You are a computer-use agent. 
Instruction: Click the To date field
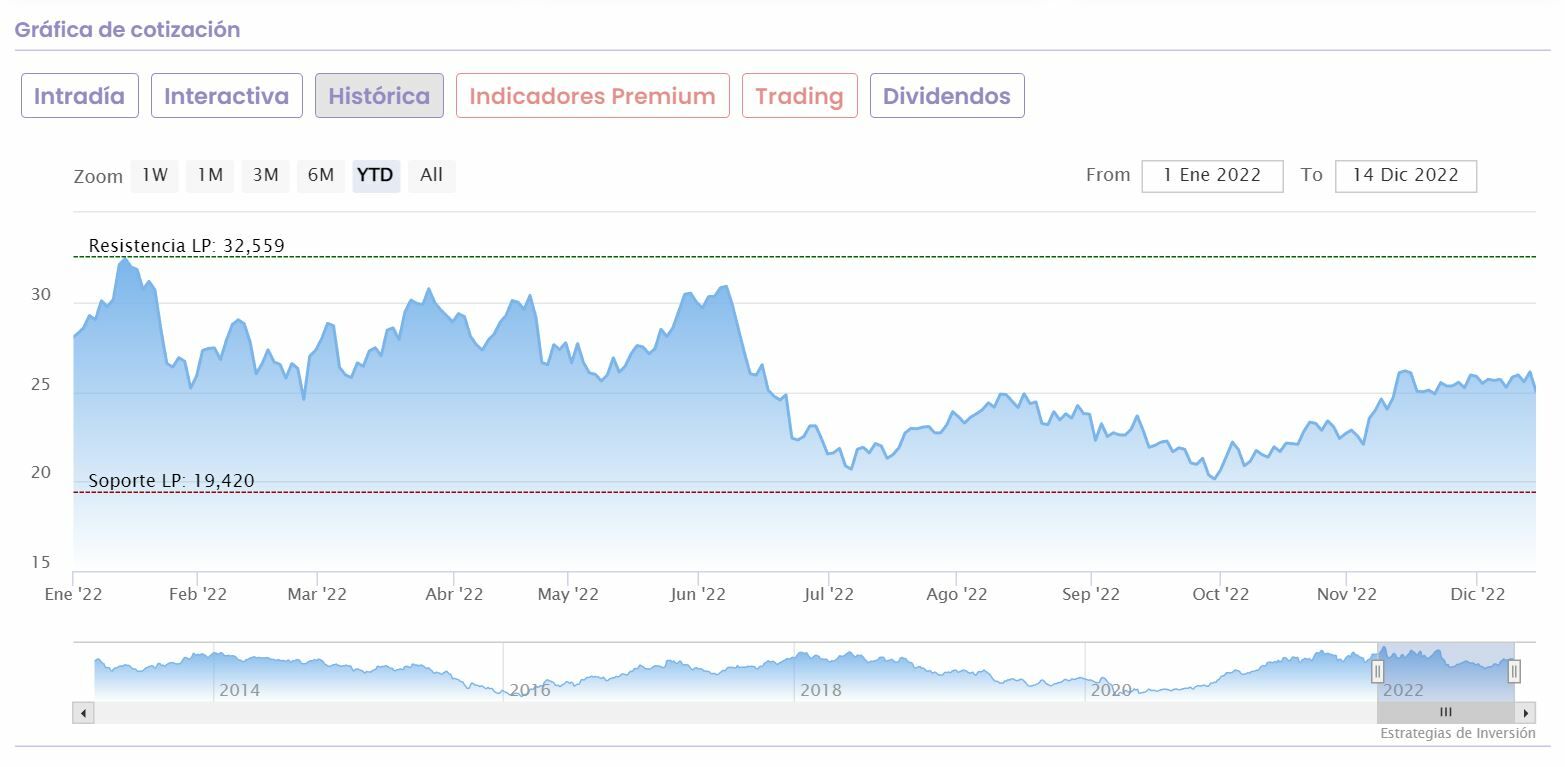click(1405, 176)
